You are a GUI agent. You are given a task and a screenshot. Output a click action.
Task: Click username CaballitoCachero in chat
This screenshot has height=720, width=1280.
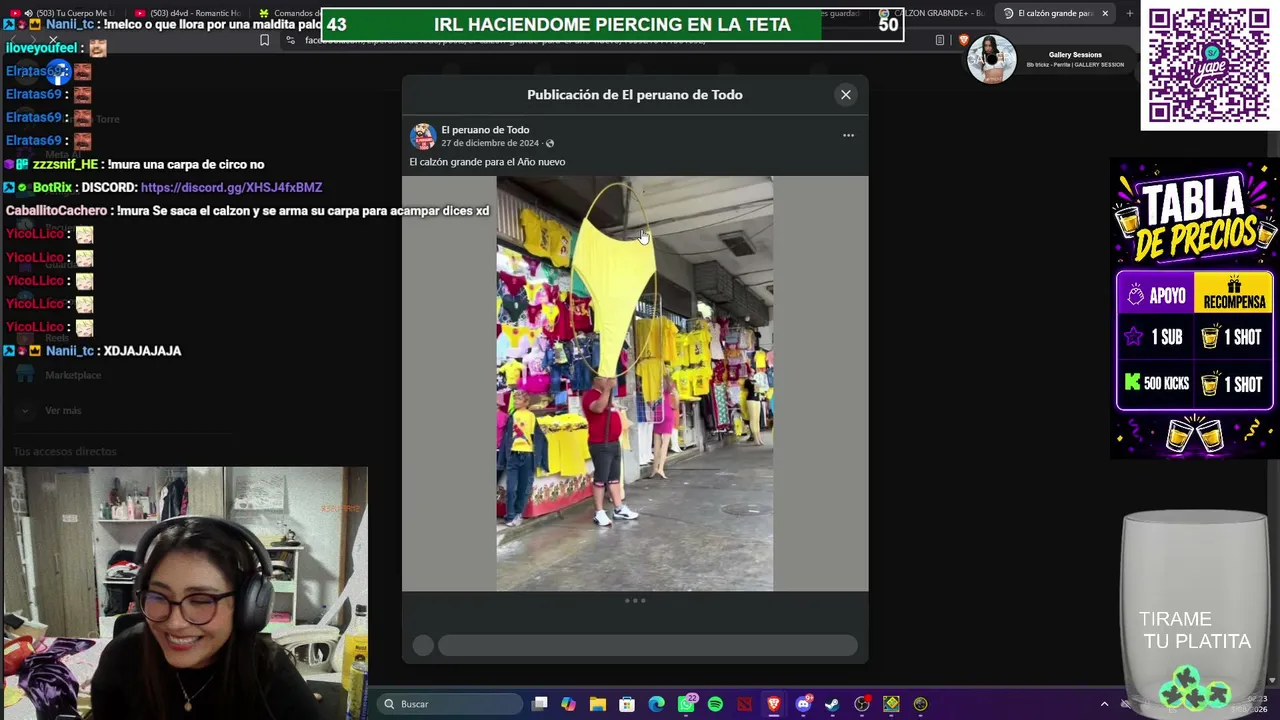click(56, 211)
